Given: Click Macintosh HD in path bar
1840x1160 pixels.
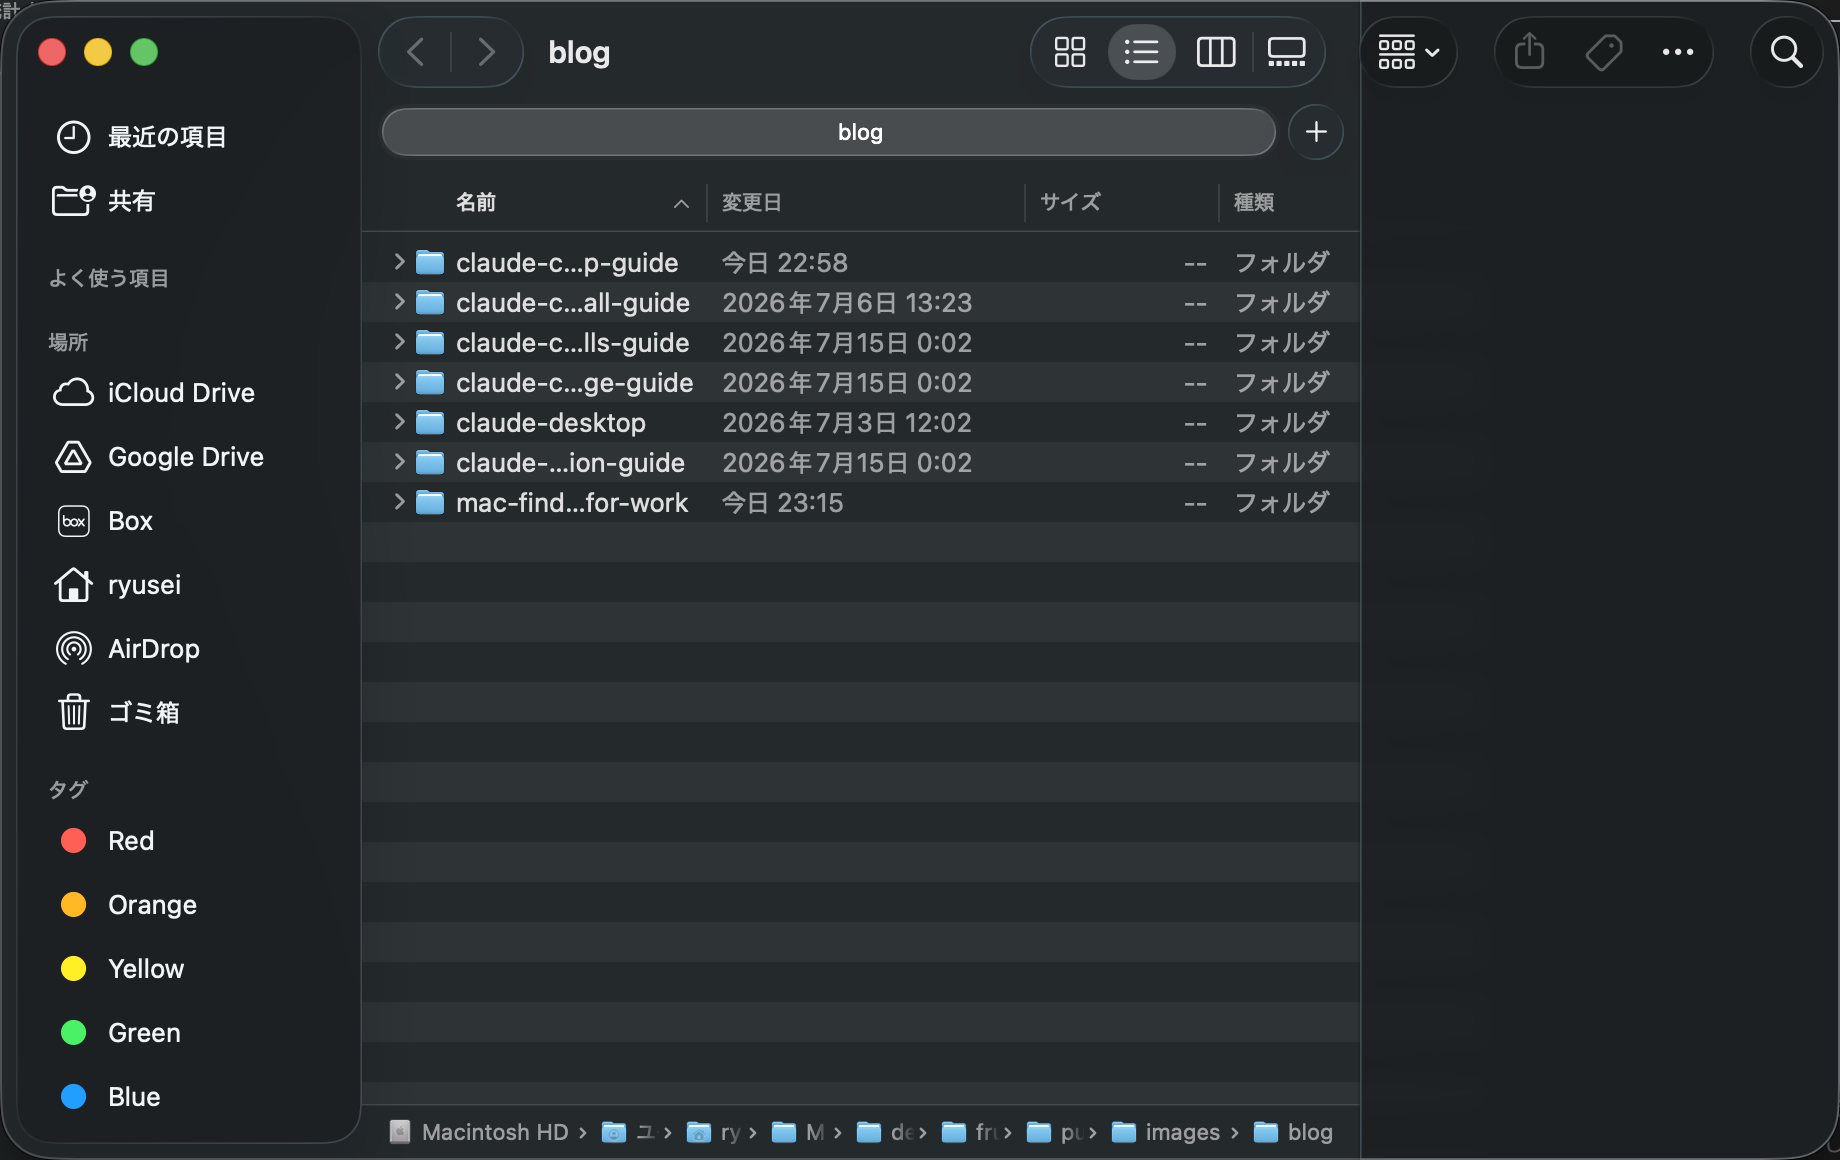Looking at the screenshot, I should point(479,1132).
